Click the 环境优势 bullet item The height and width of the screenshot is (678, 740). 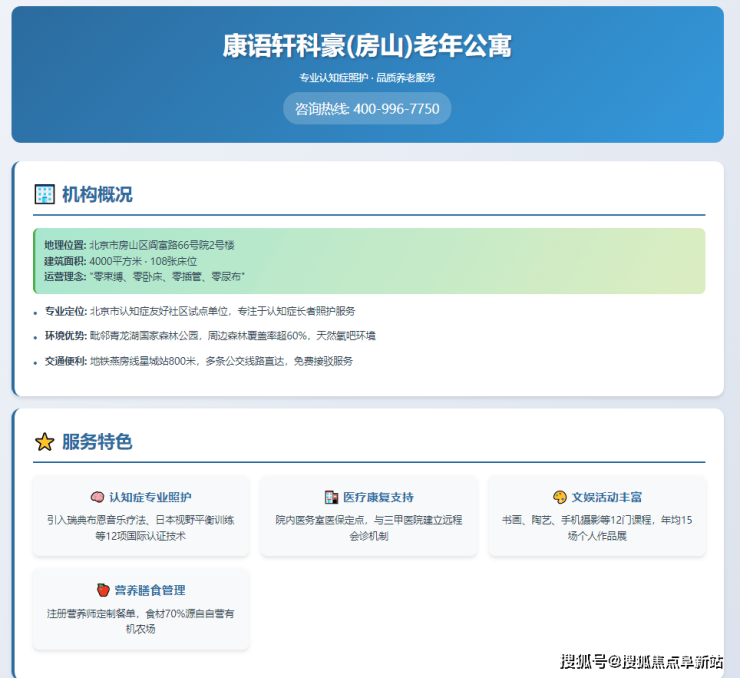(x=210, y=336)
